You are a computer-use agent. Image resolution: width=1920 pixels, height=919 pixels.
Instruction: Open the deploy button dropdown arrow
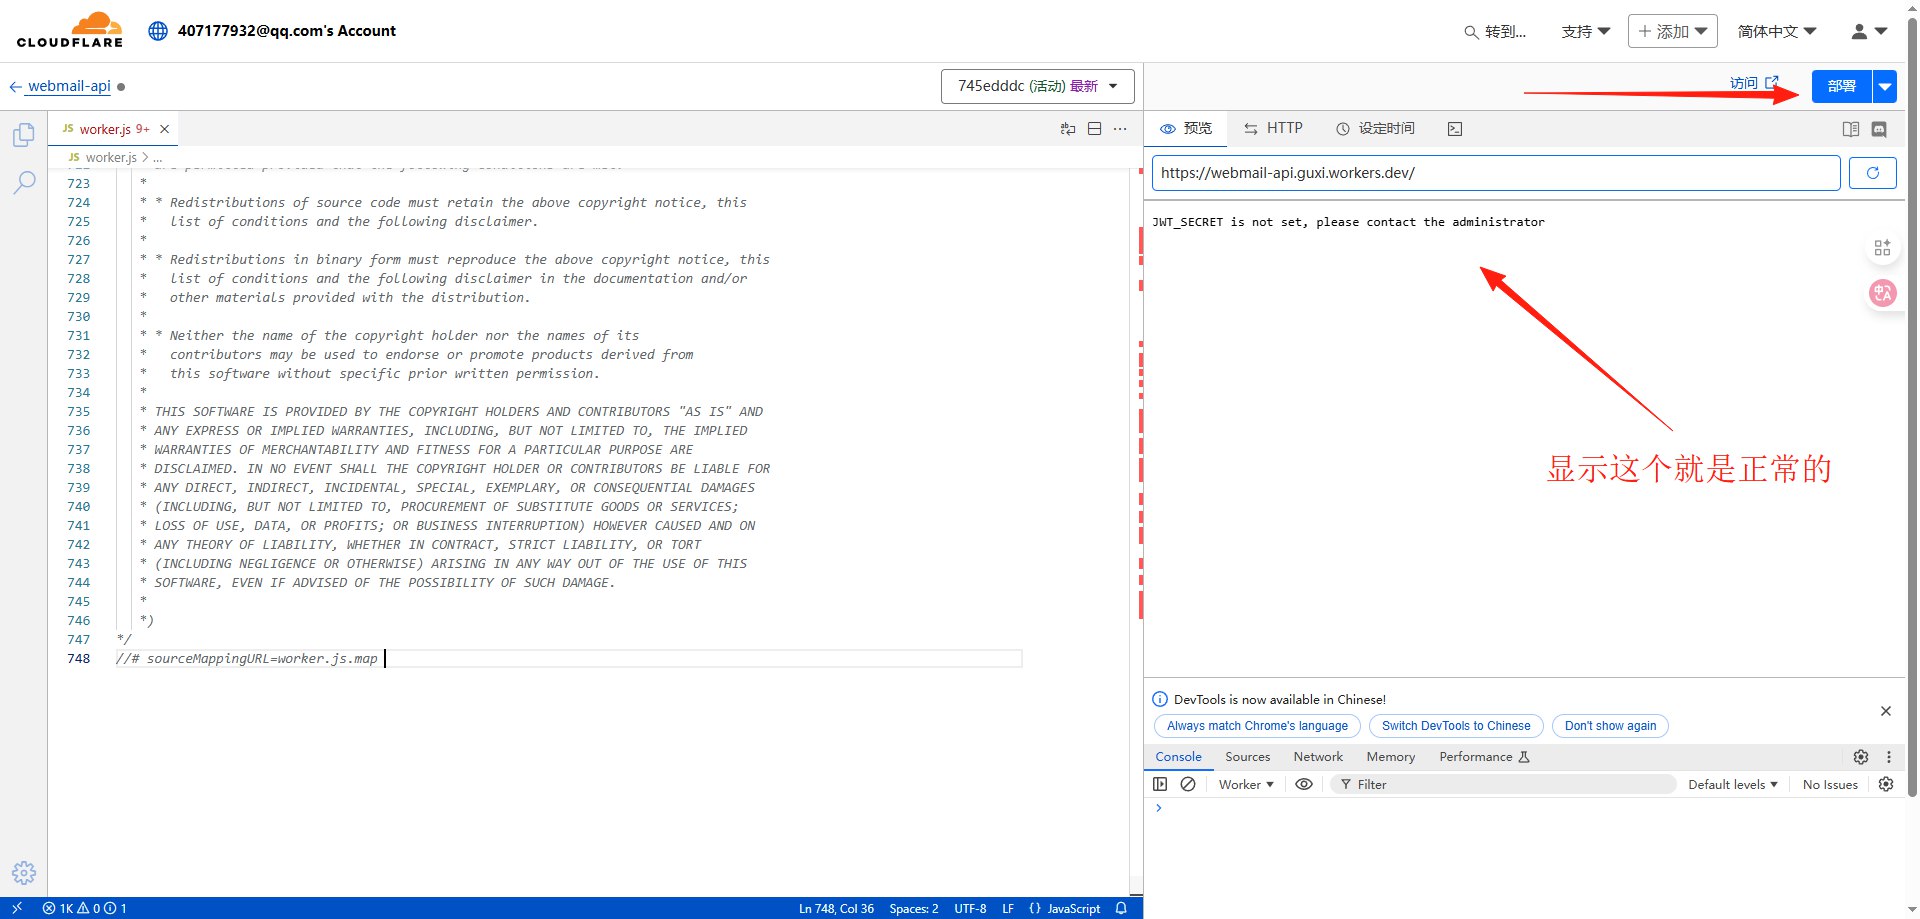[x=1884, y=86]
